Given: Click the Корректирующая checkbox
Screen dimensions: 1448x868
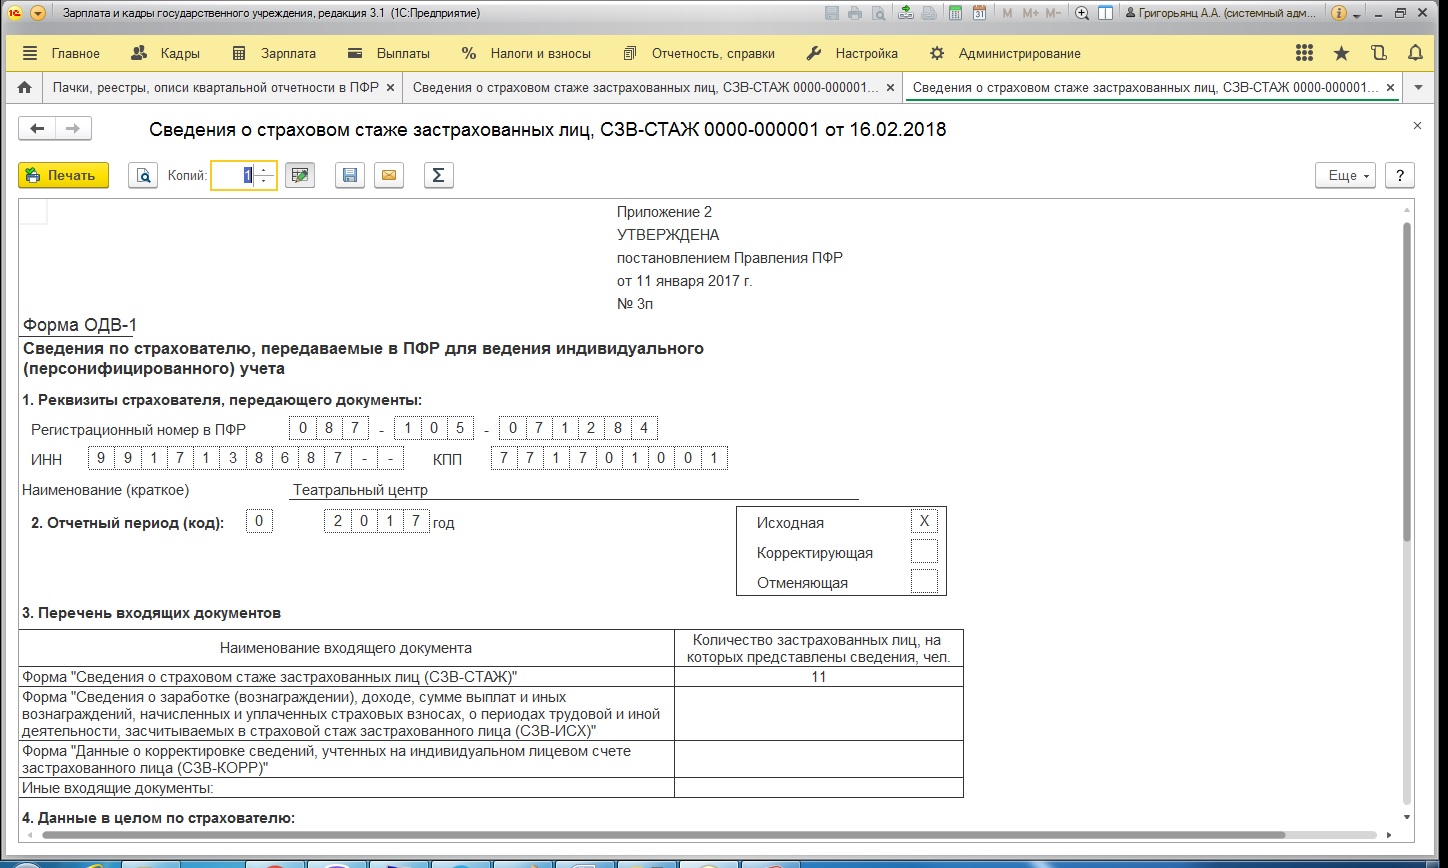Looking at the screenshot, I should (924, 552).
